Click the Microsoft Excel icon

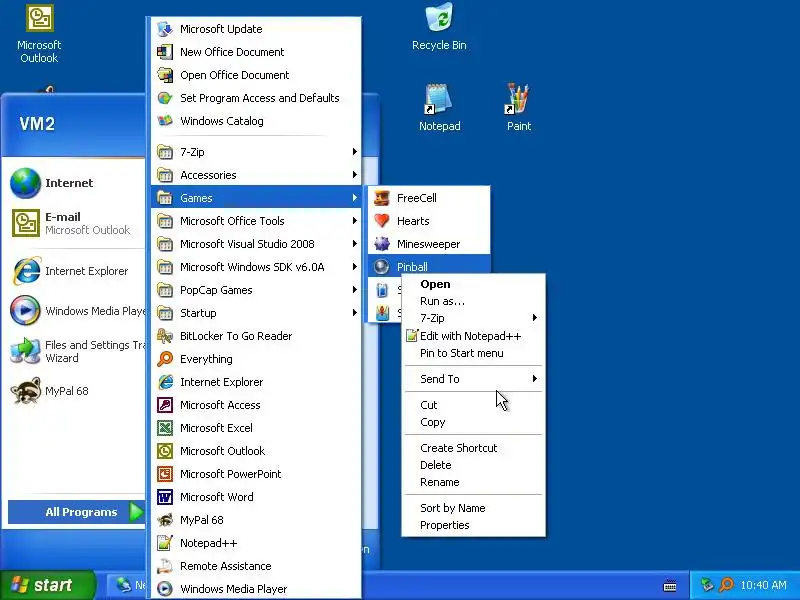[165, 428]
